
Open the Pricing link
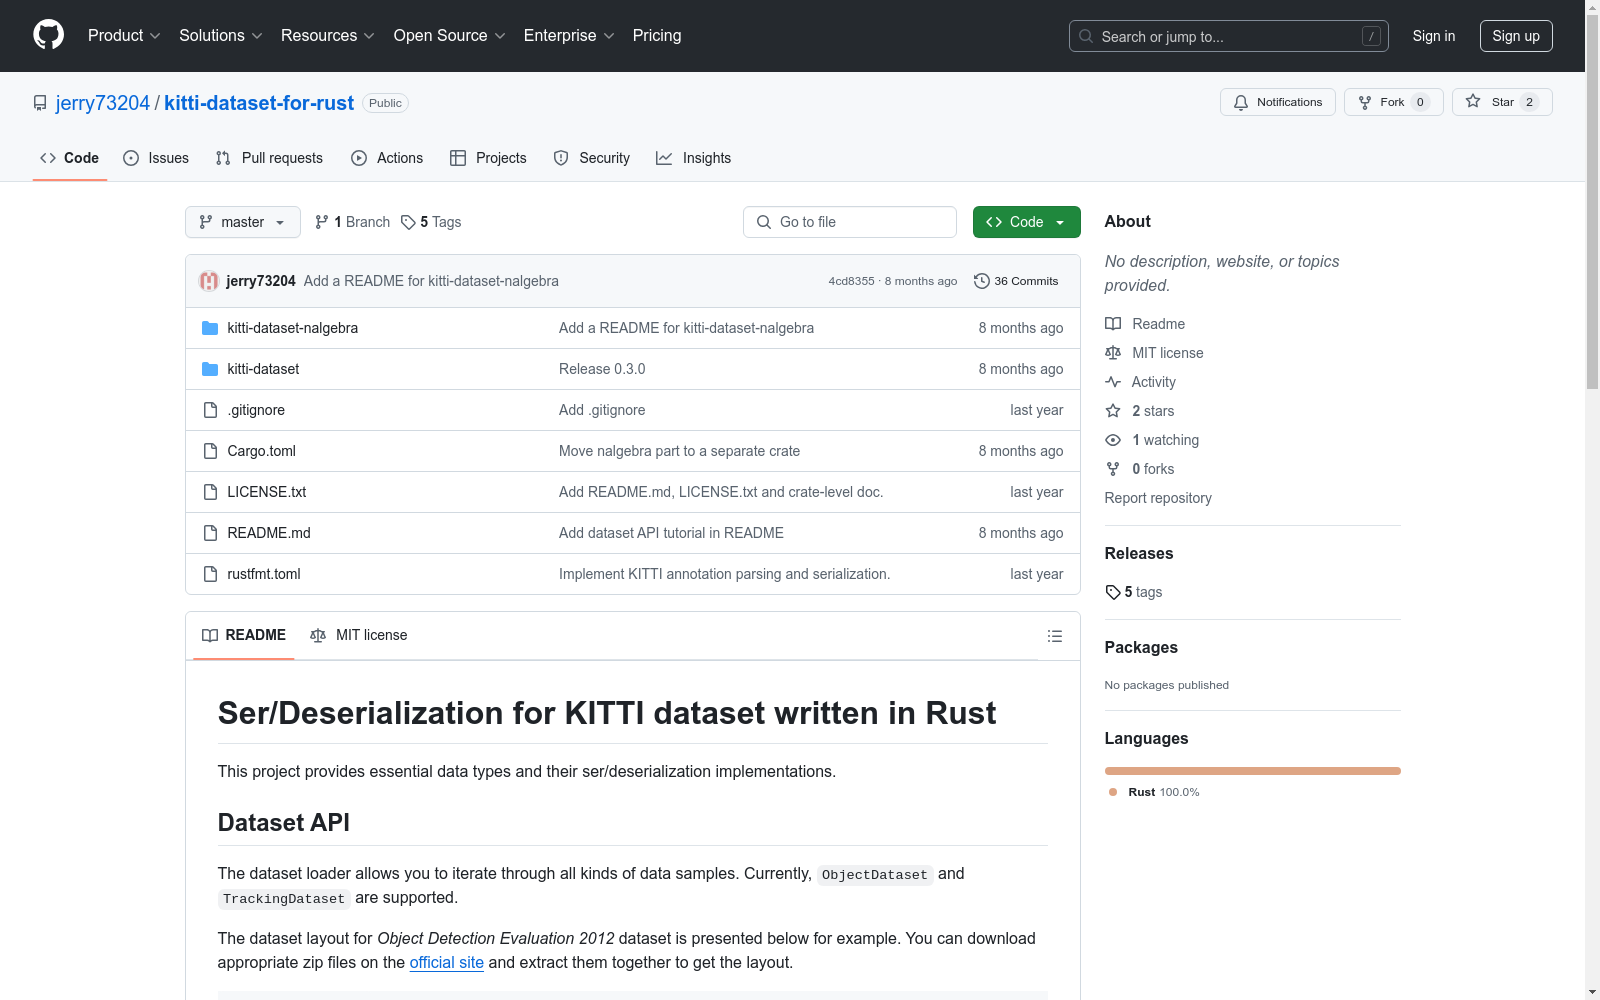coord(657,36)
